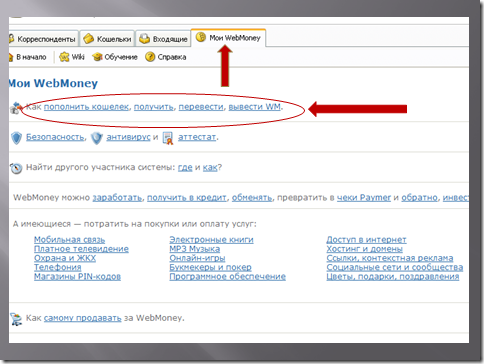Open the вывести WM link
484x364 pixels.
[x=254, y=107]
